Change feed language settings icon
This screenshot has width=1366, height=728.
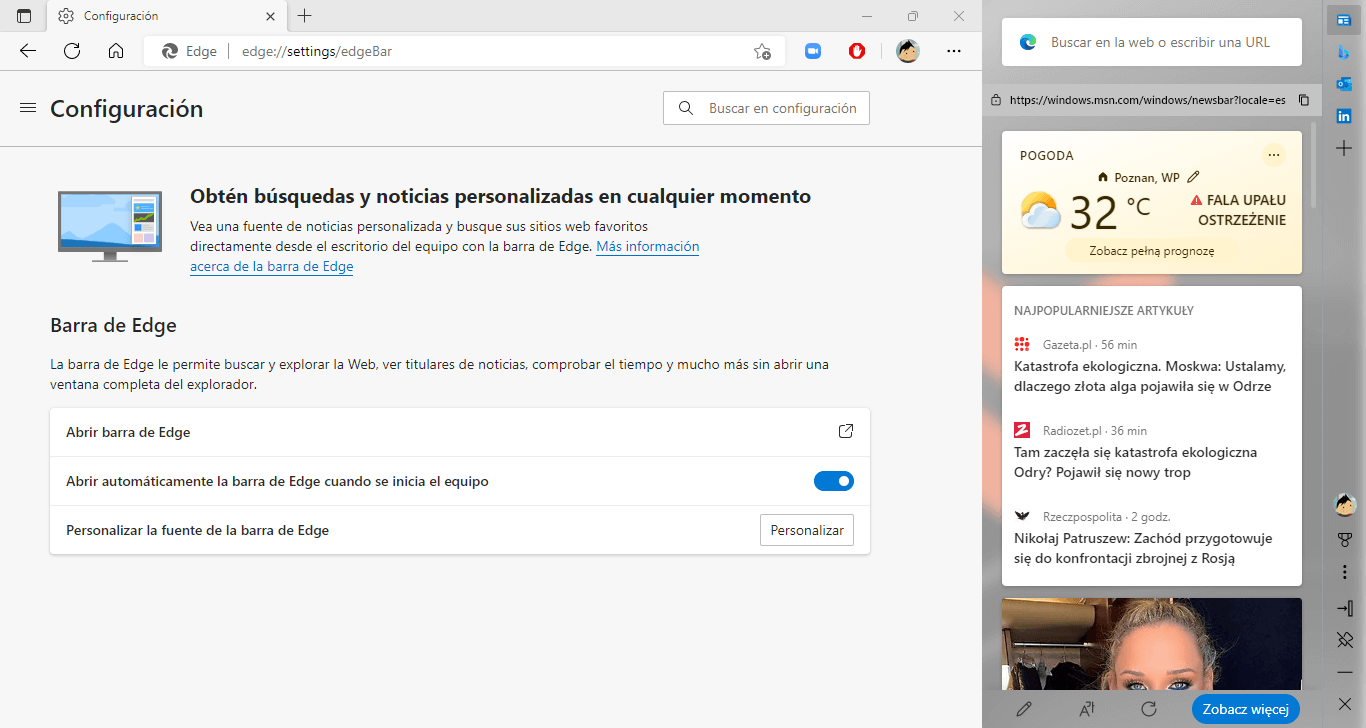[1087, 709]
